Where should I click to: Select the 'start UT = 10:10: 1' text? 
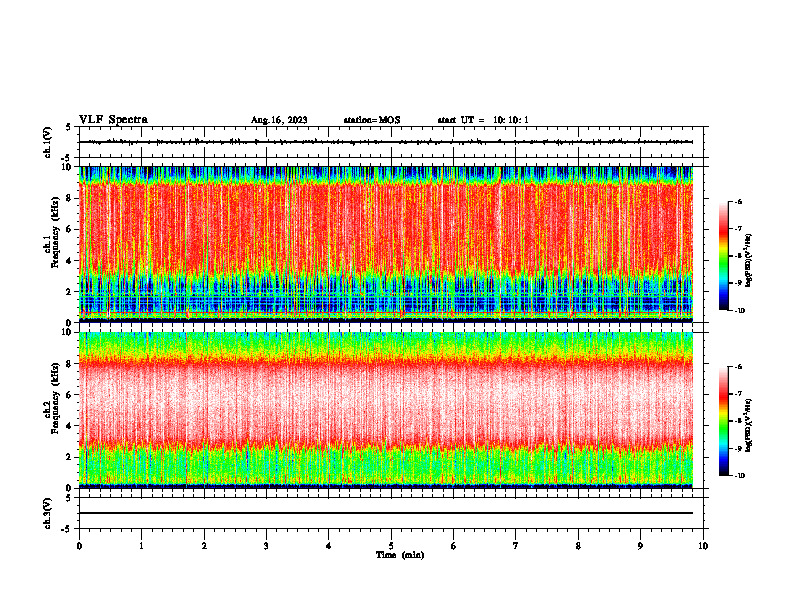(483, 120)
